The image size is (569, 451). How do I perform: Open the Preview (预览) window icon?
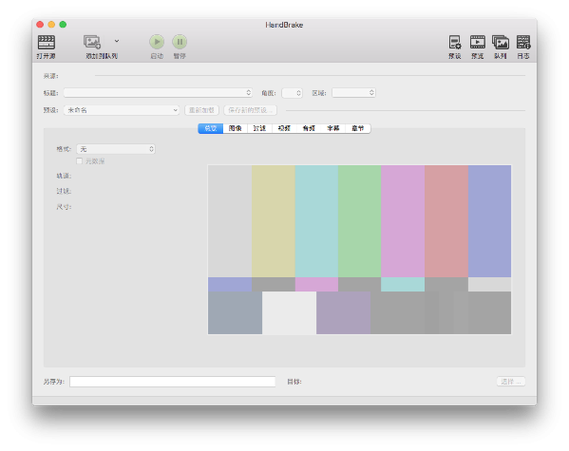click(x=478, y=42)
